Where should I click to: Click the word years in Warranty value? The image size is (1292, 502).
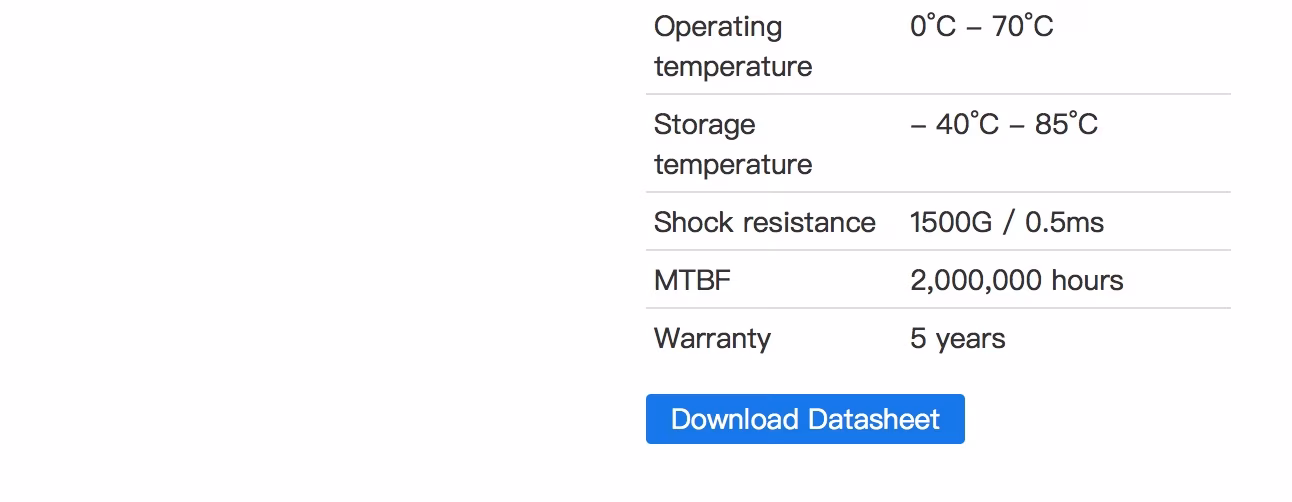(971, 339)
